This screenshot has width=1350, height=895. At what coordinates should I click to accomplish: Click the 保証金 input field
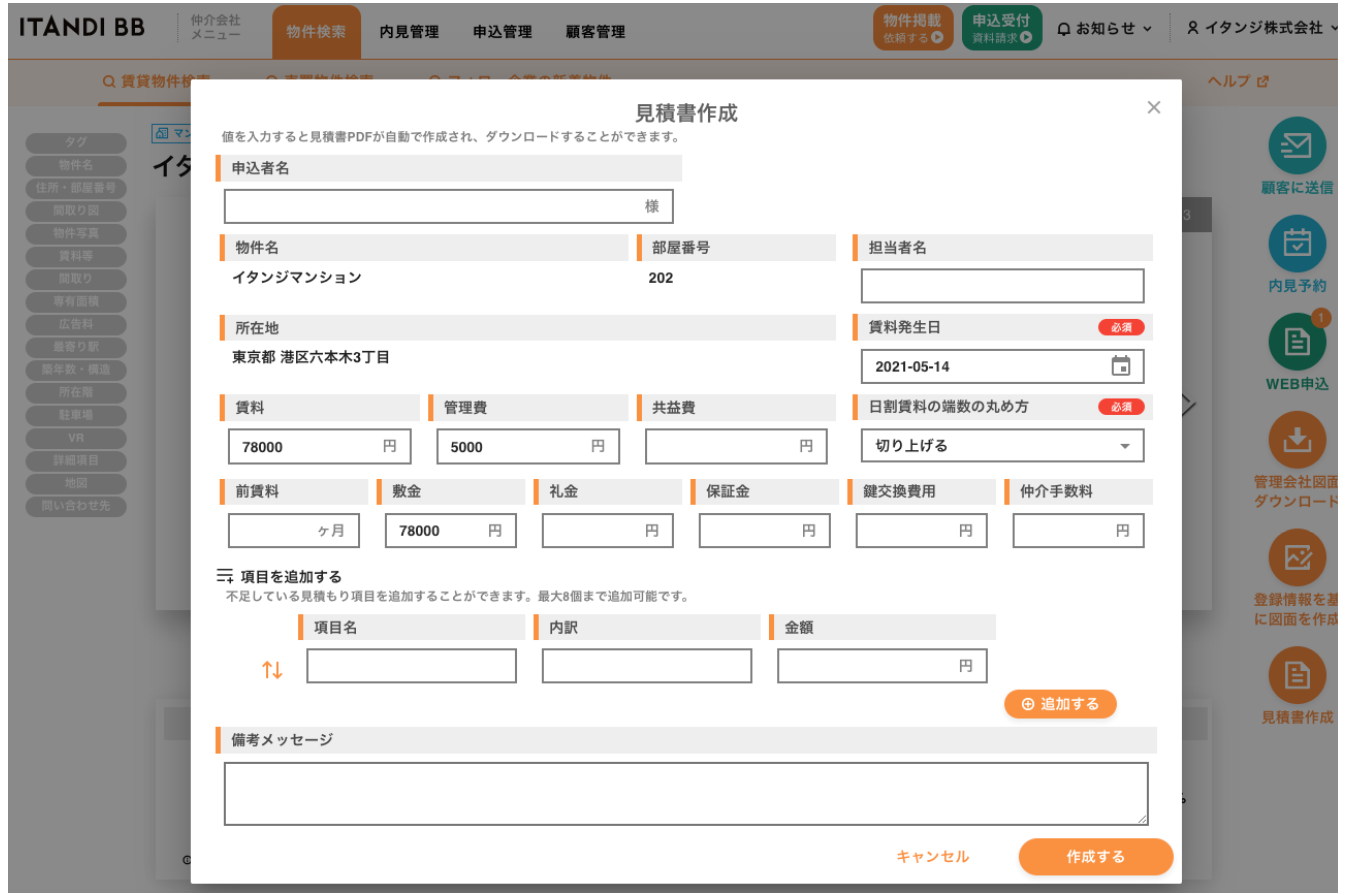pyautogui.click(x=764, y=531)
